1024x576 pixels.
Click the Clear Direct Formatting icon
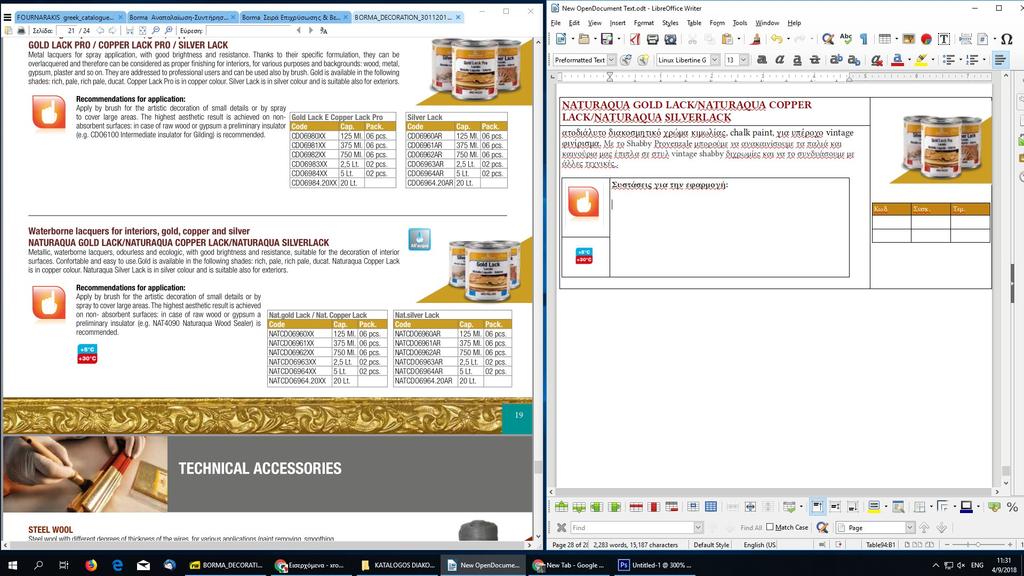(876, 60)
